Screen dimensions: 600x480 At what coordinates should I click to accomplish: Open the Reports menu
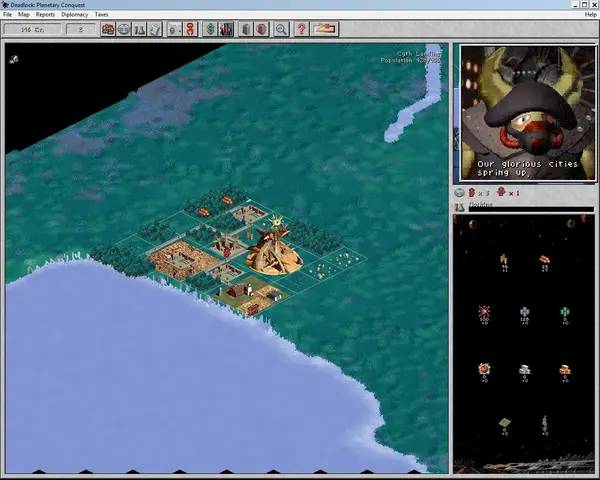(x=45, y=15)
